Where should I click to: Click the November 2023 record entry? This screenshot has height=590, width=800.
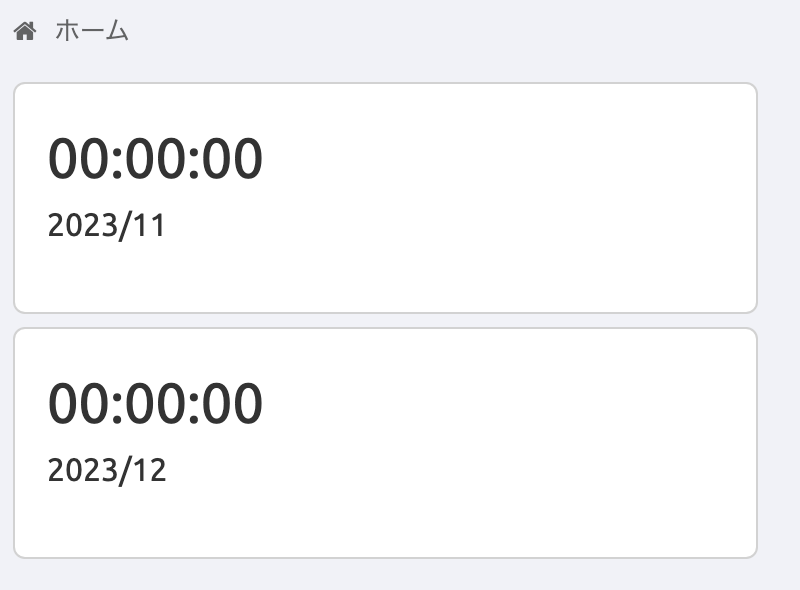386,197
